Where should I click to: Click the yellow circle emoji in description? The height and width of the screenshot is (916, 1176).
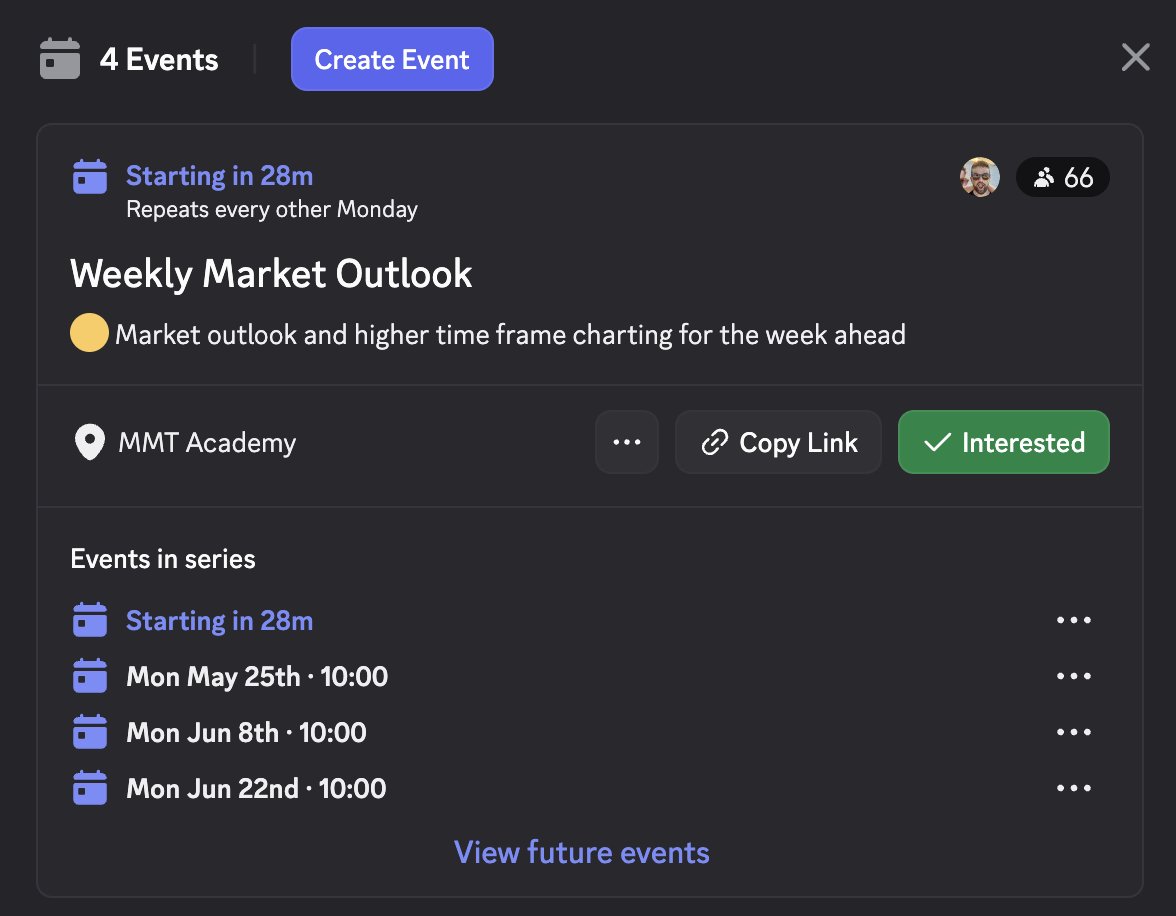(89, 332)
